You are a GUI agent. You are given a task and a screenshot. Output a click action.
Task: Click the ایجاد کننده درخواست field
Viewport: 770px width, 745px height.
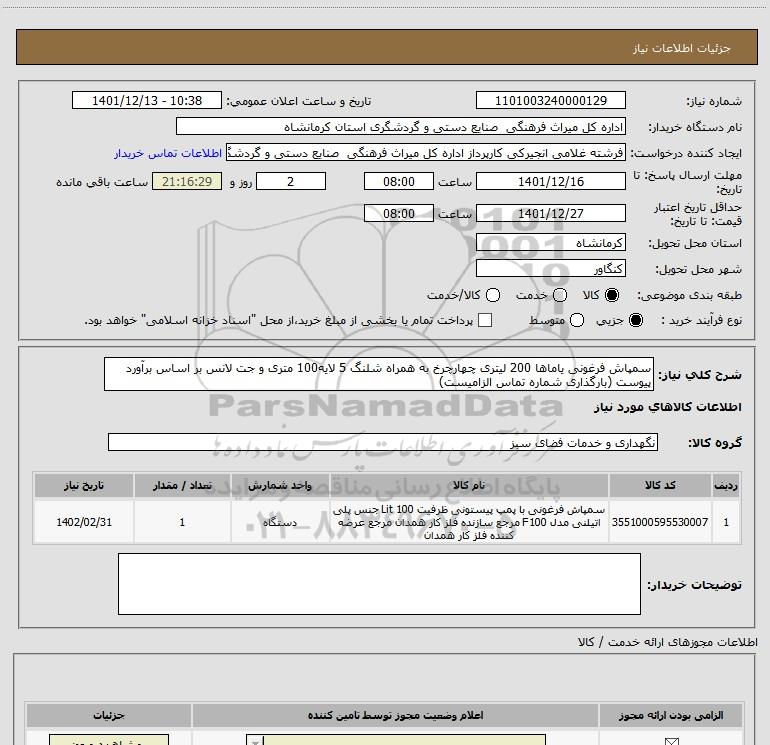[x=425, y=152]
